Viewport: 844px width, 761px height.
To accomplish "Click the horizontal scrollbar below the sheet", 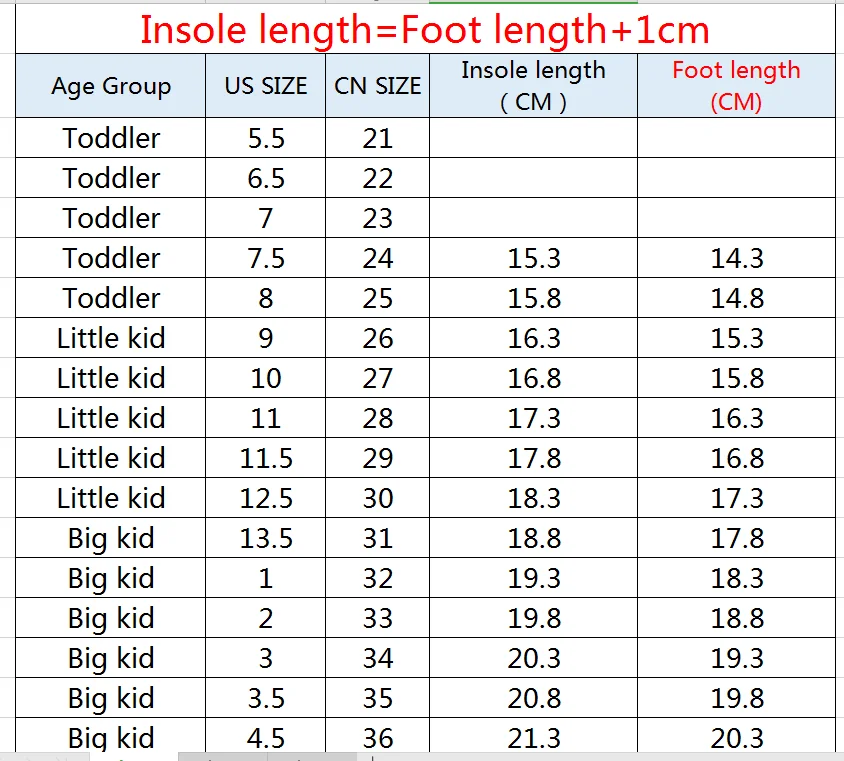I will coord(608,757).
